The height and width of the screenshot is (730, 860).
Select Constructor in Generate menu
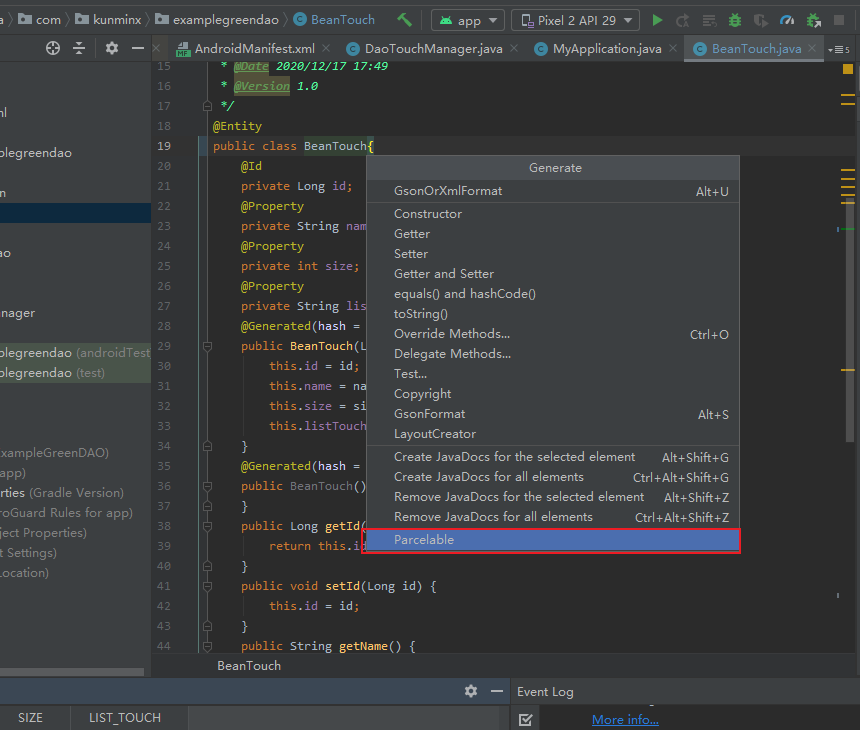553,214
